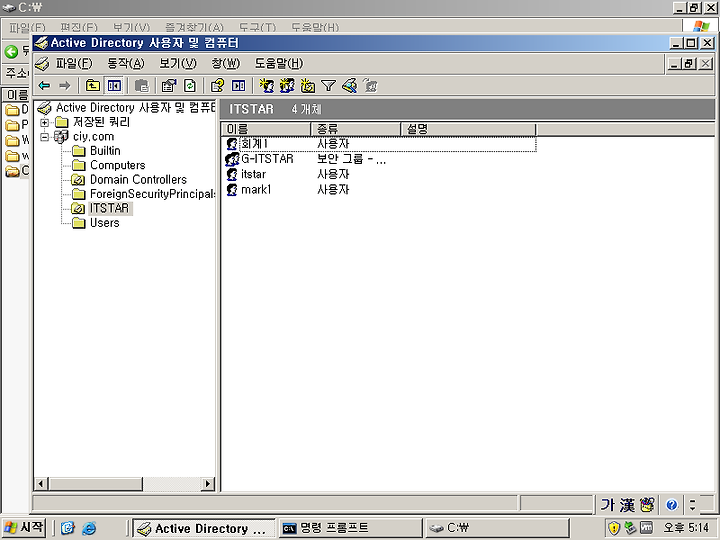Click the 회계1 user icon
Image resolution: width=720 pixels, height=540 pixels.
tap(232, 144)
